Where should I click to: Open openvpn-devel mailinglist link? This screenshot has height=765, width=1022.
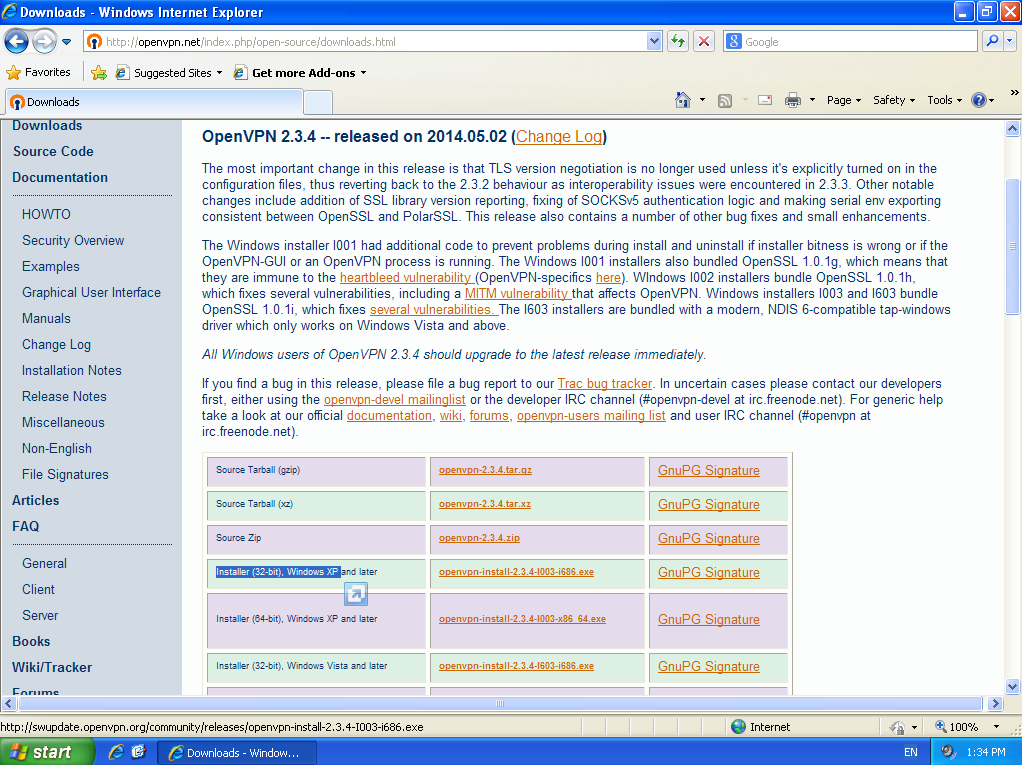tap(394, 399)
